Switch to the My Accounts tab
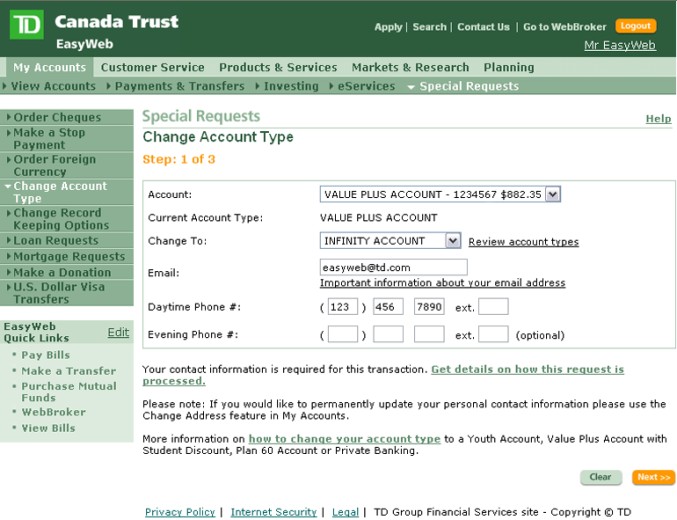The height and width of the screenshot is (520, 677). coord(50,67)
